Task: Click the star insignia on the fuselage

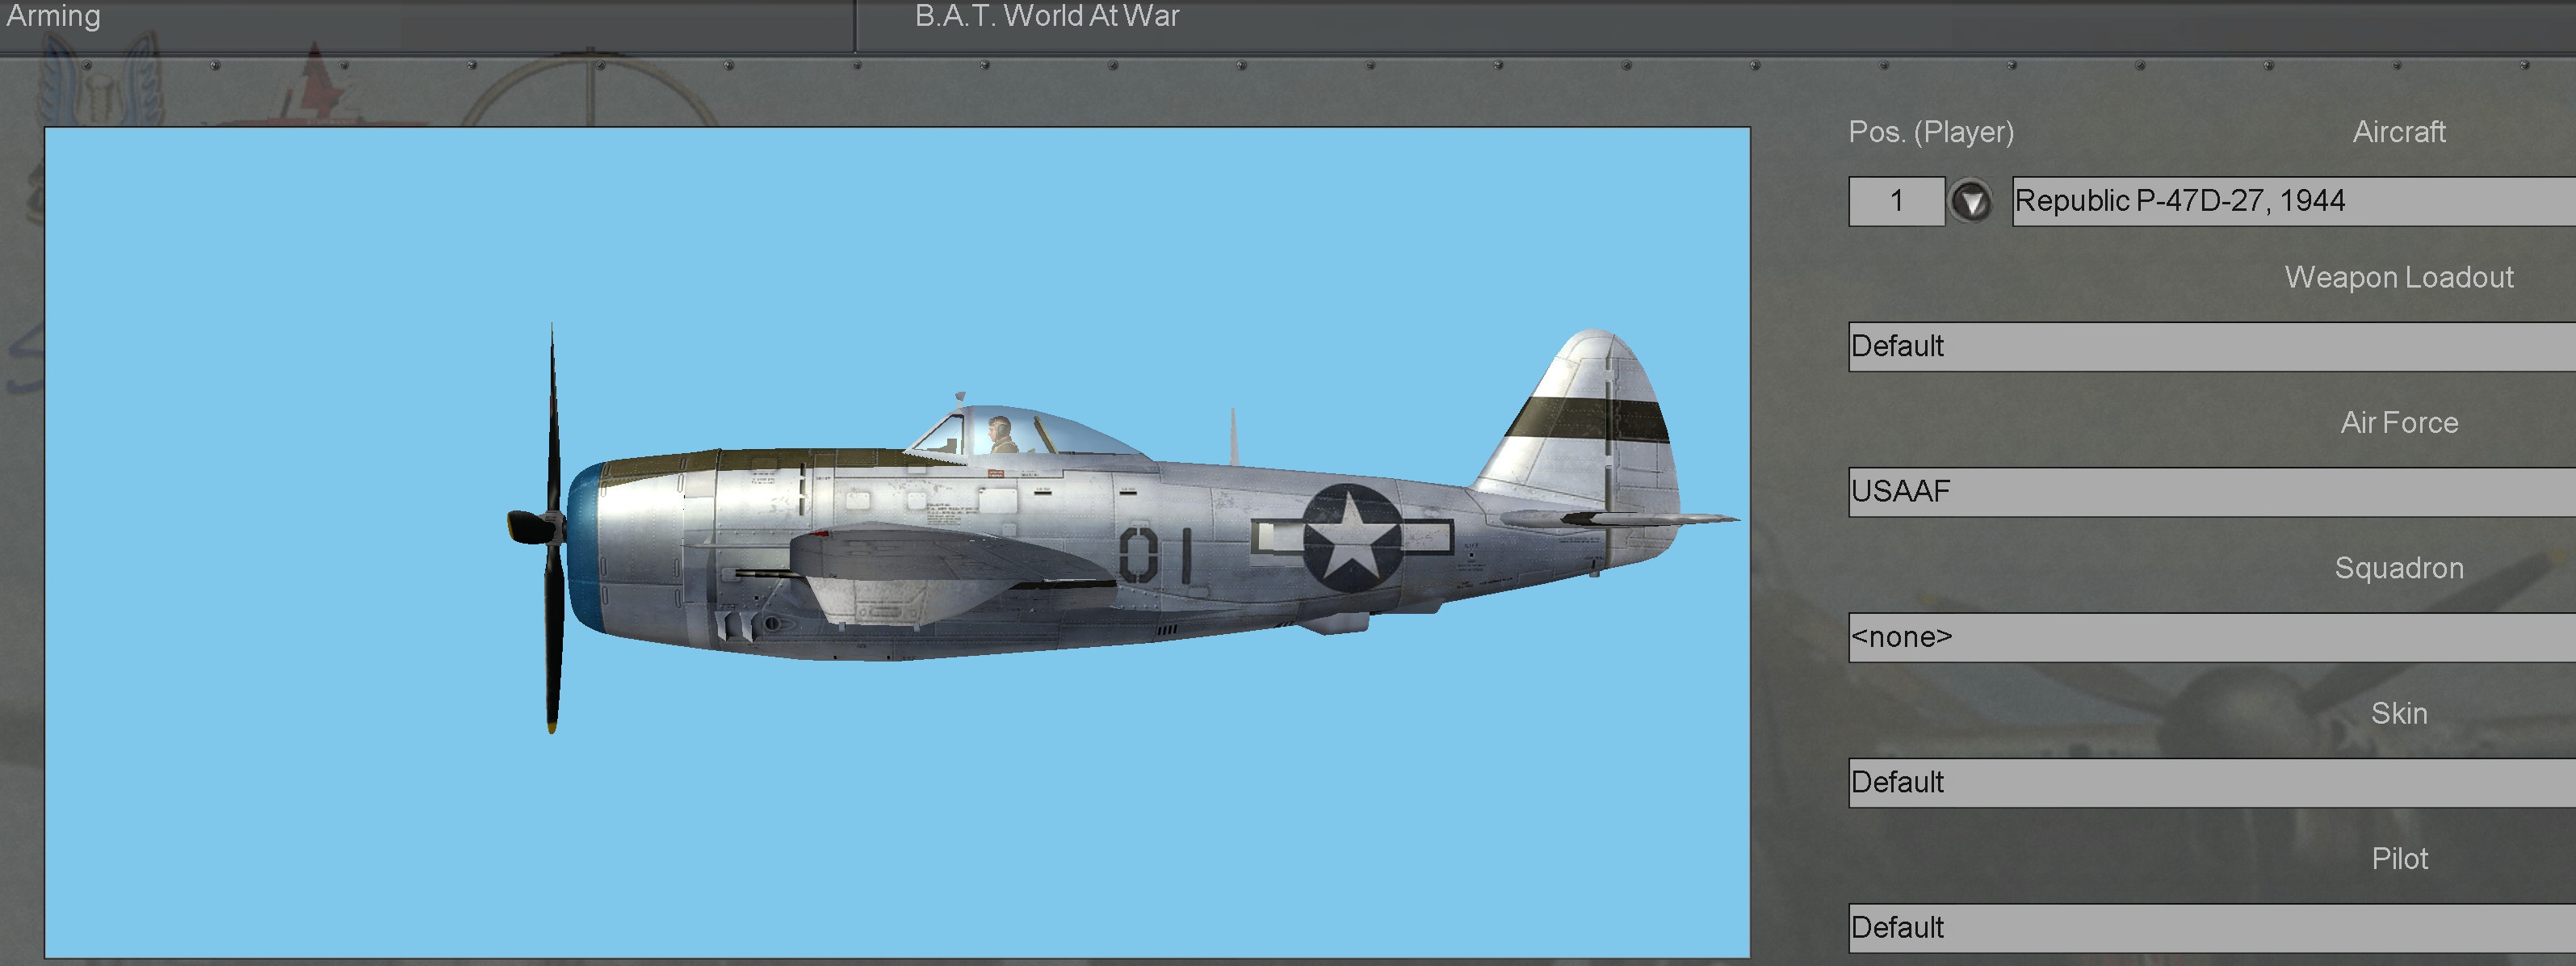Action: tap(1351, 538)
